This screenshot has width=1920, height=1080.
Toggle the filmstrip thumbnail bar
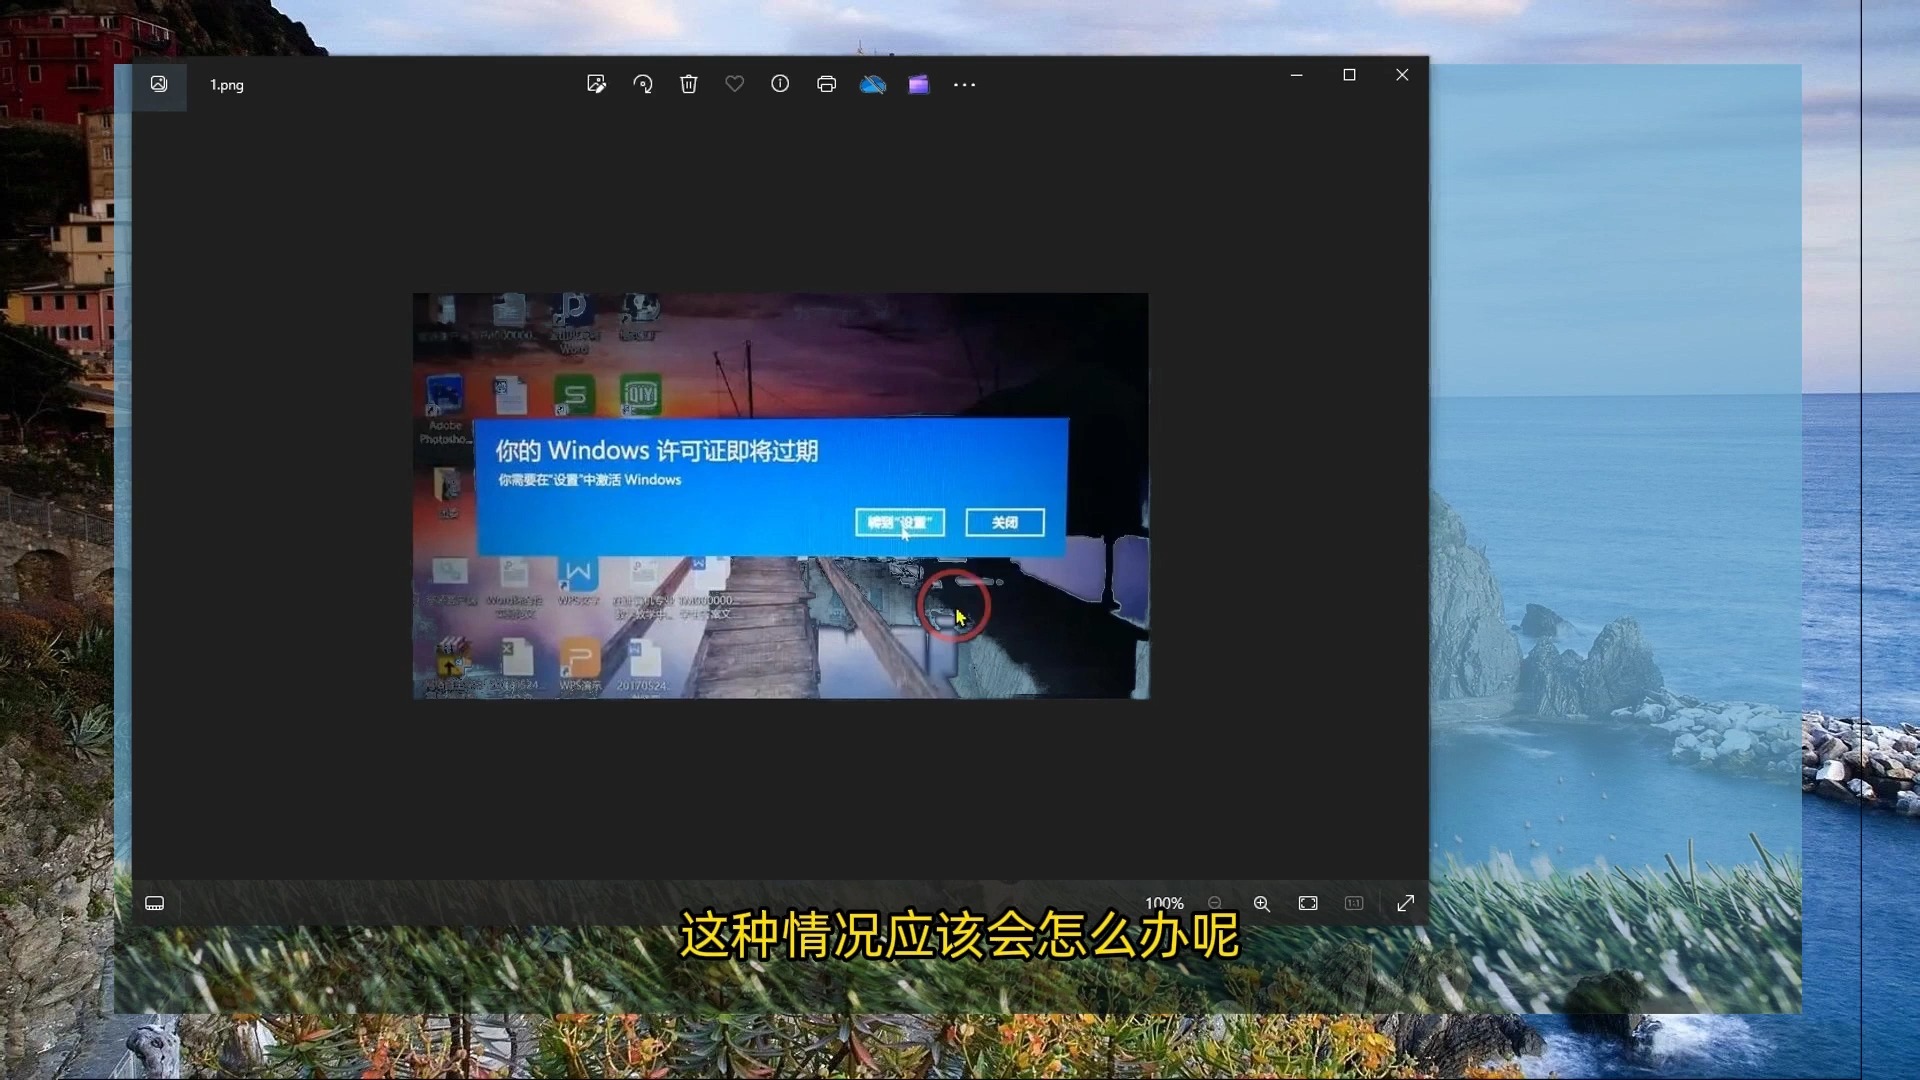point(155,903)
